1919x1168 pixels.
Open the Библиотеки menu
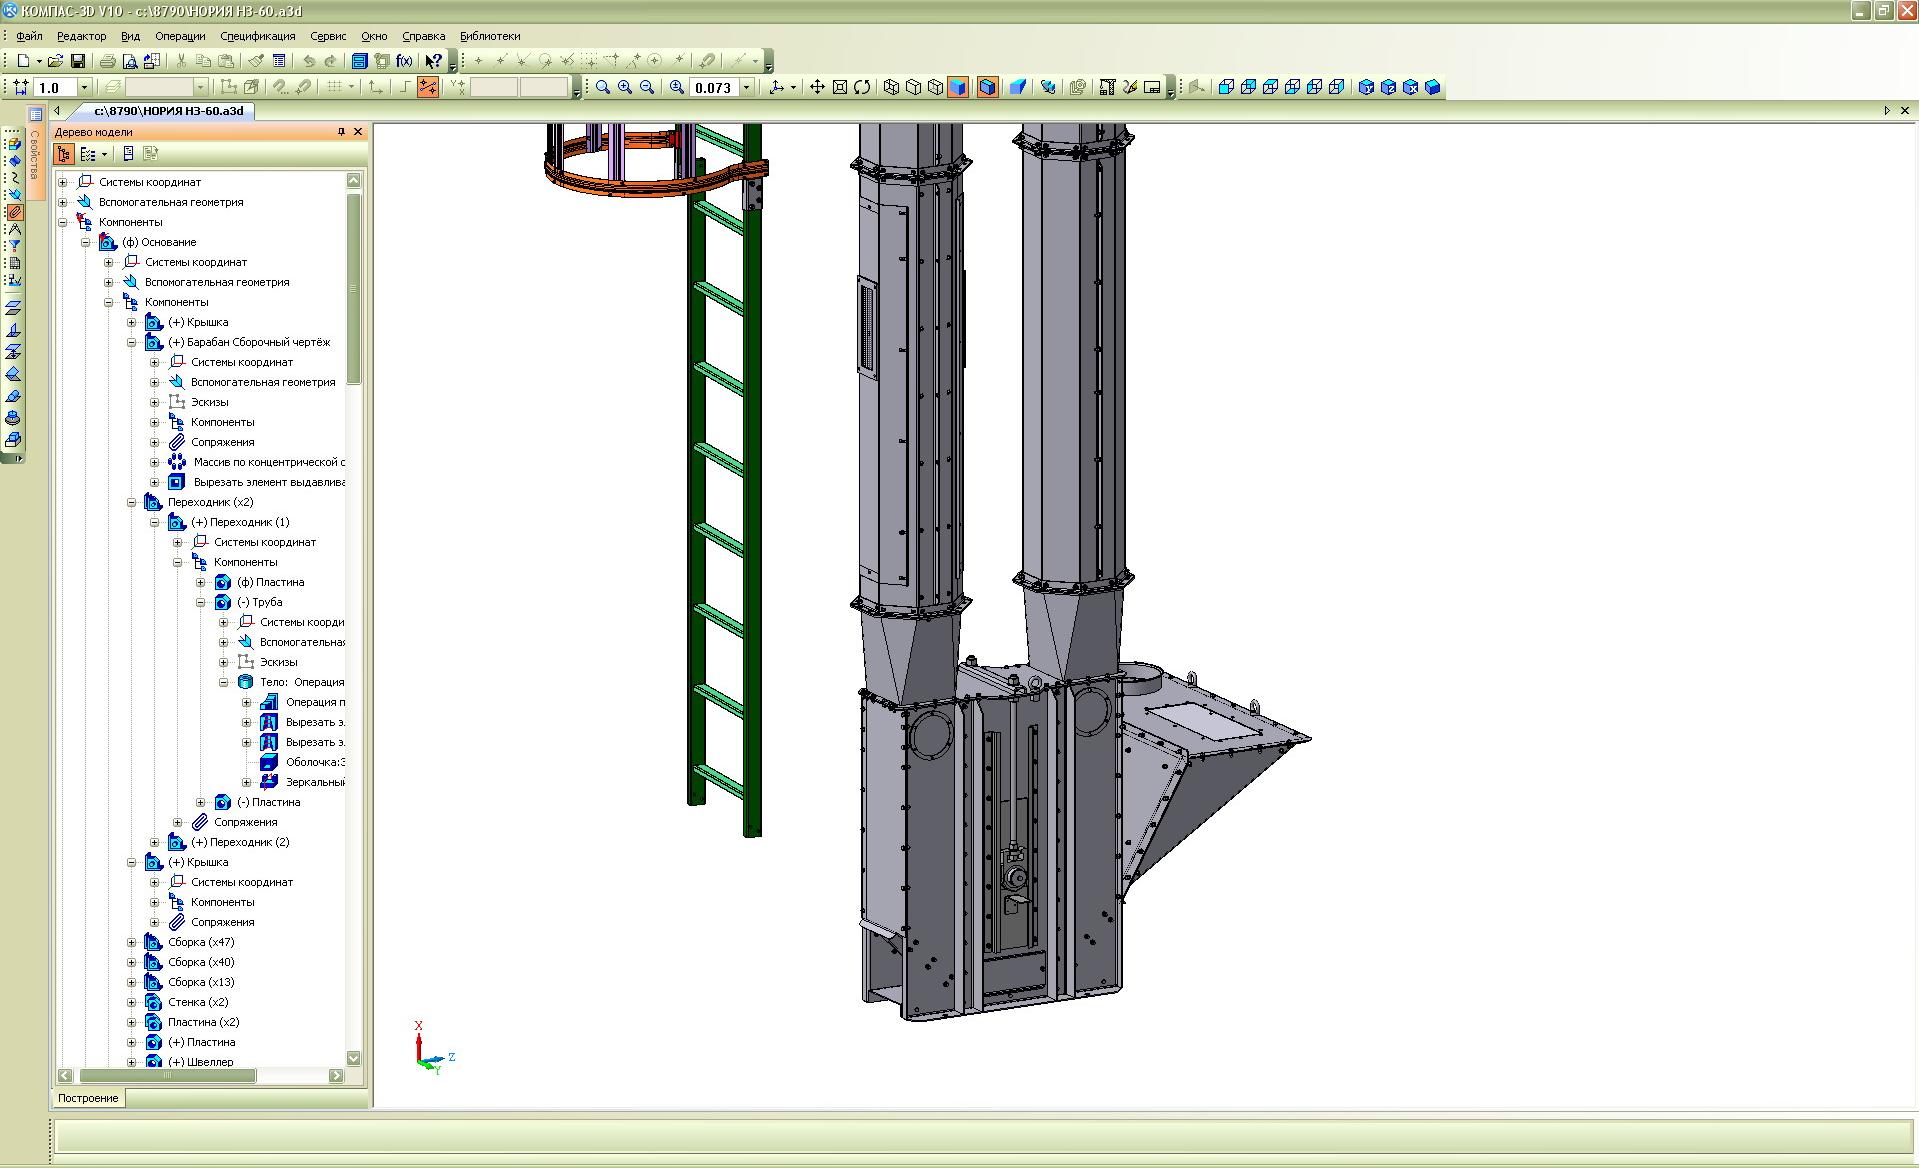coord(490,36)
